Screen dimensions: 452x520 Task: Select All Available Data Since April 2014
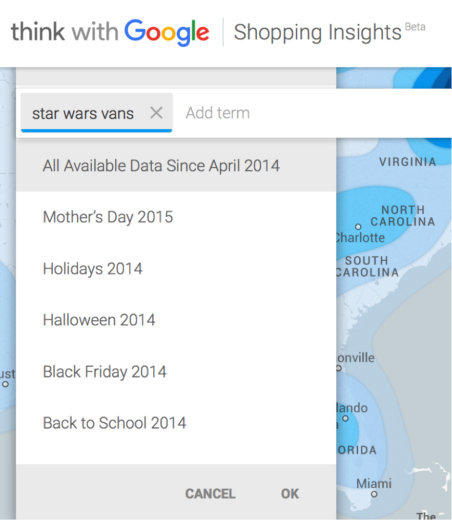(176, 166)
